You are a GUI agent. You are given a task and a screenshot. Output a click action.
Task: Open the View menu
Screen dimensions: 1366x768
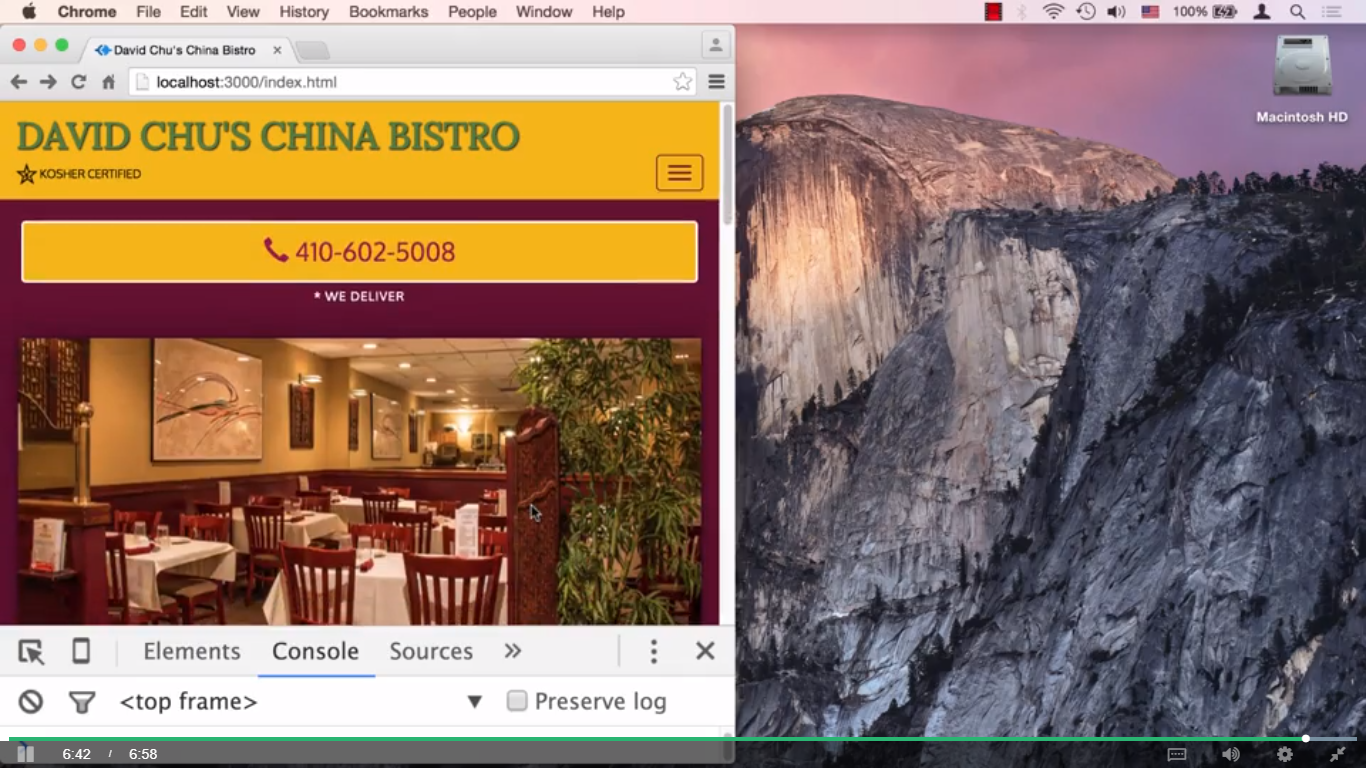click(x=243, y=12)
